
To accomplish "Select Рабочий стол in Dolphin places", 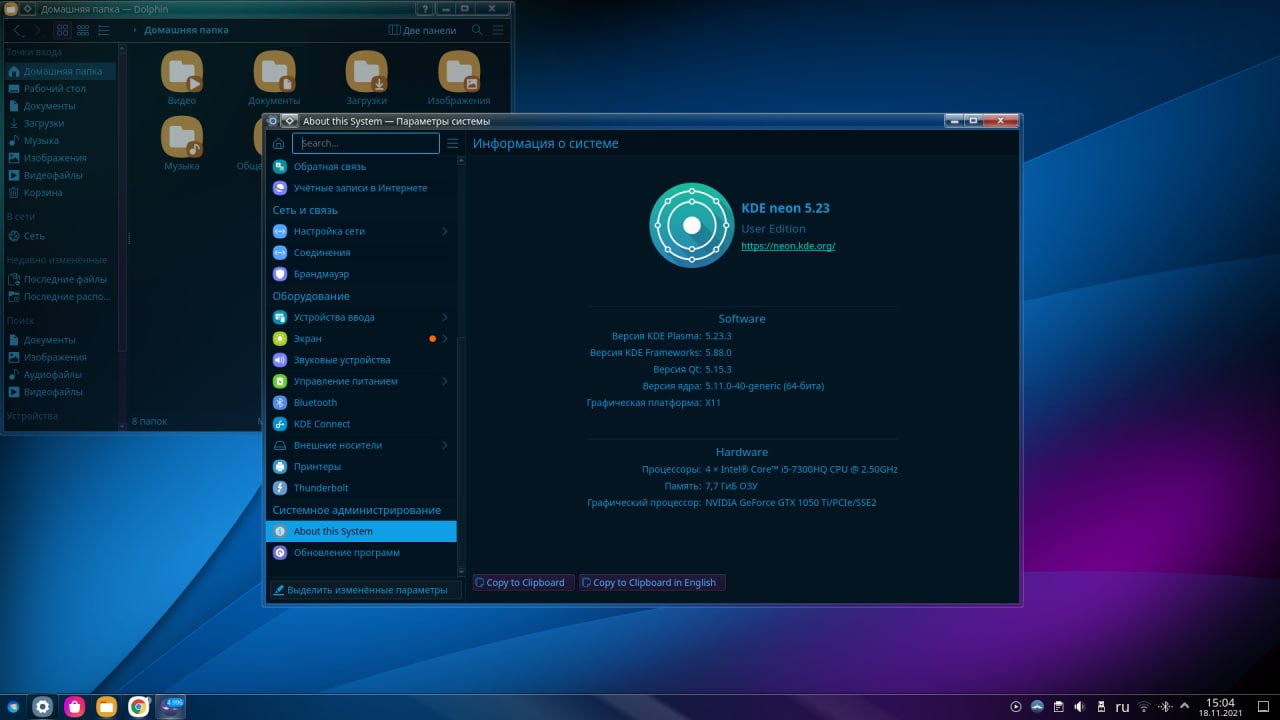I will point(60,89).
